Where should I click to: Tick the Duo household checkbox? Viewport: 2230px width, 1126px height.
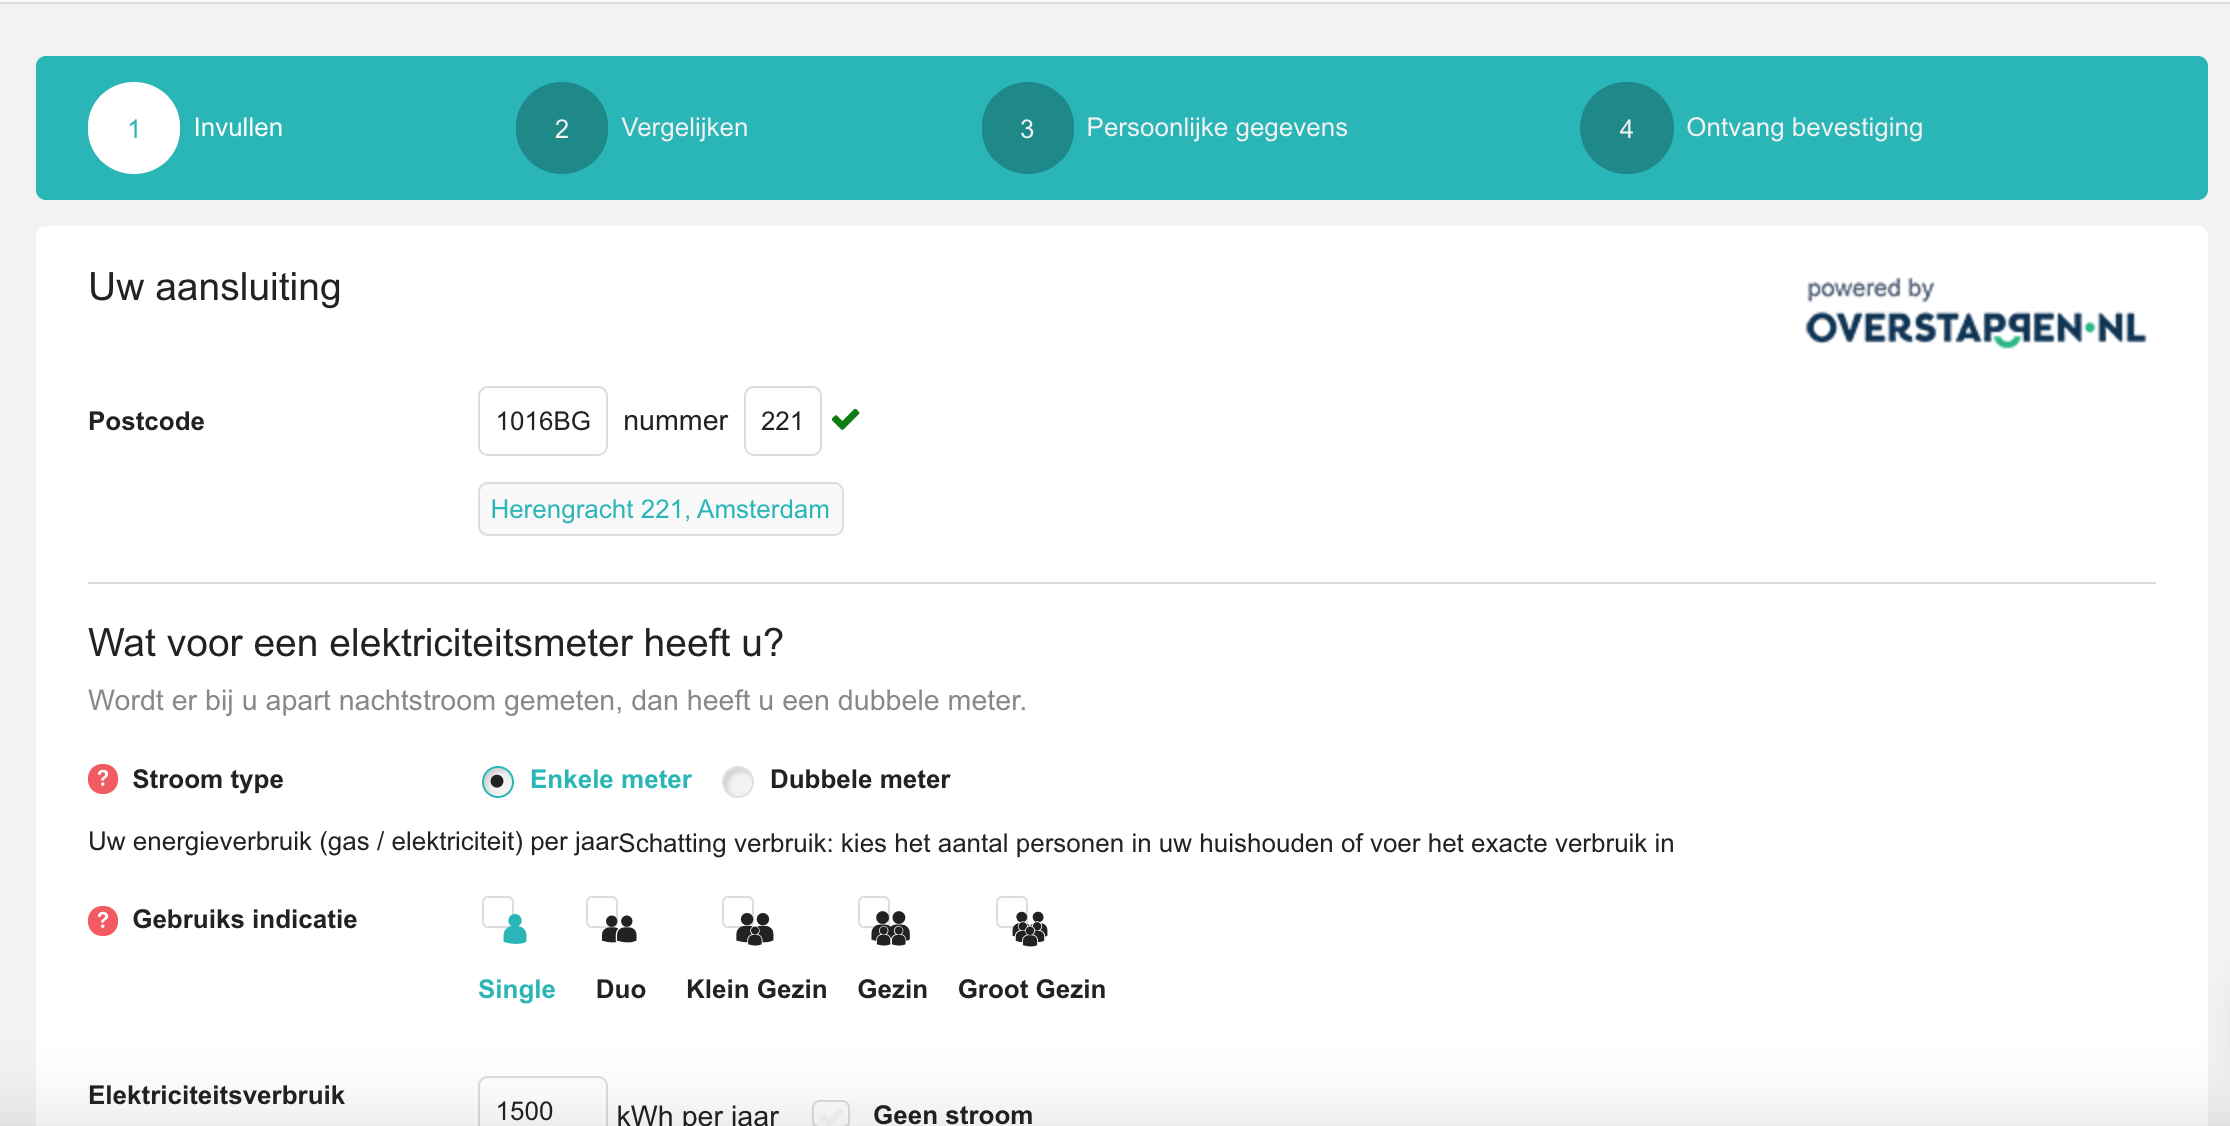click(601, 912)
